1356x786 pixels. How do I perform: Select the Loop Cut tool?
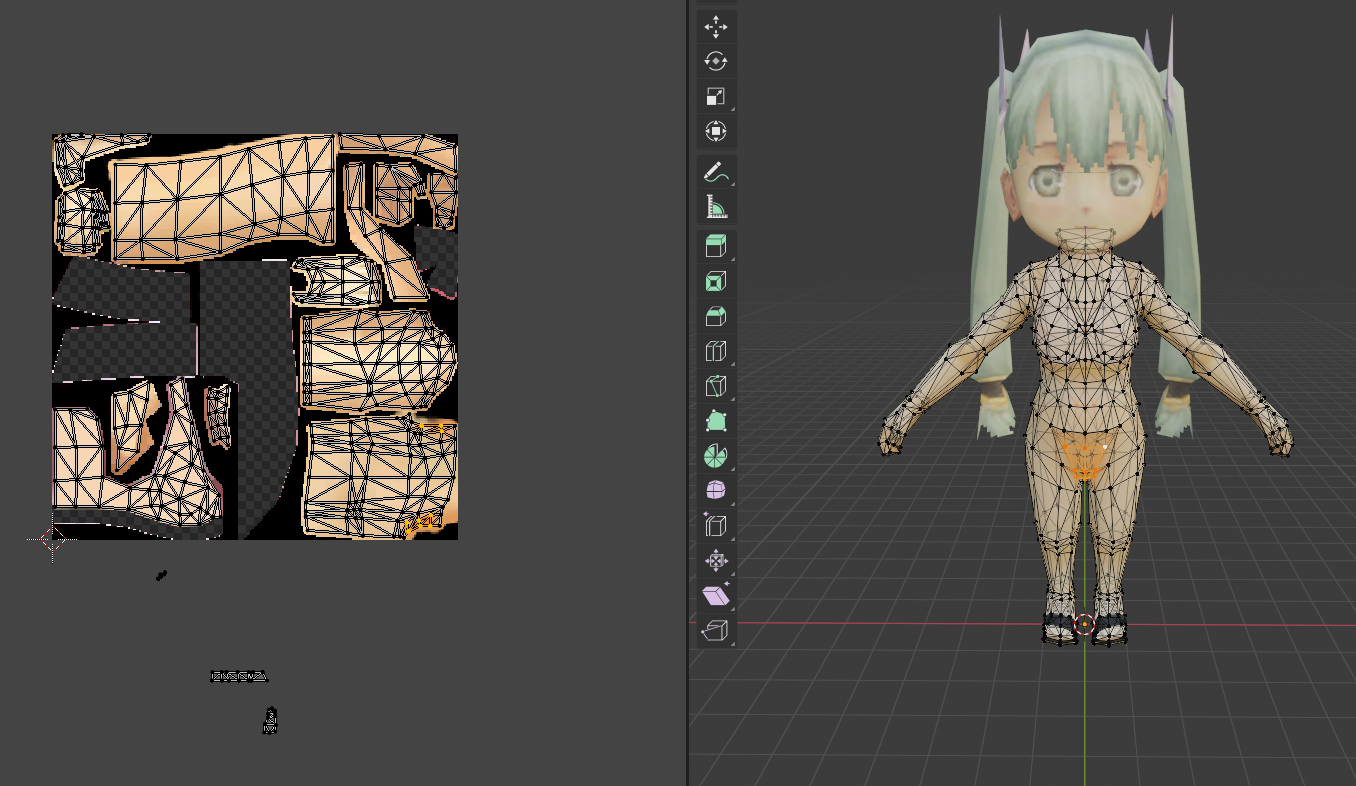(716, 352)
